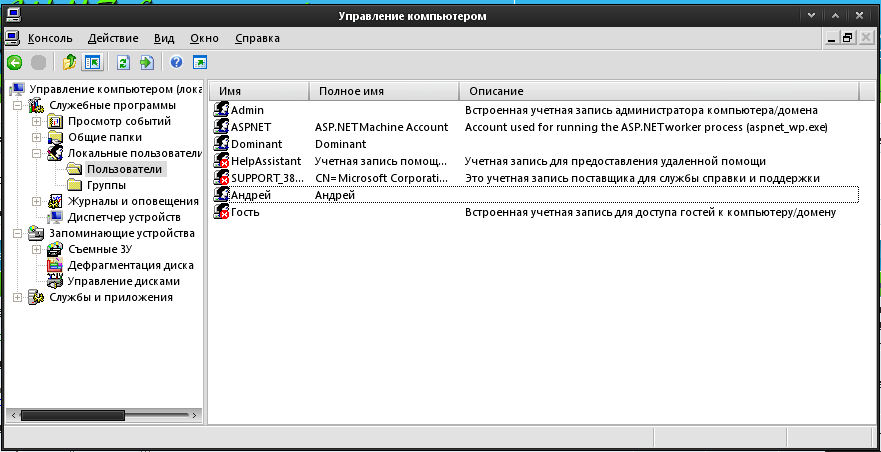The height and width of the screenshot is (452, 881).
Task: Open Диспетчер устройств in the tree
Action: coord(123,217)
